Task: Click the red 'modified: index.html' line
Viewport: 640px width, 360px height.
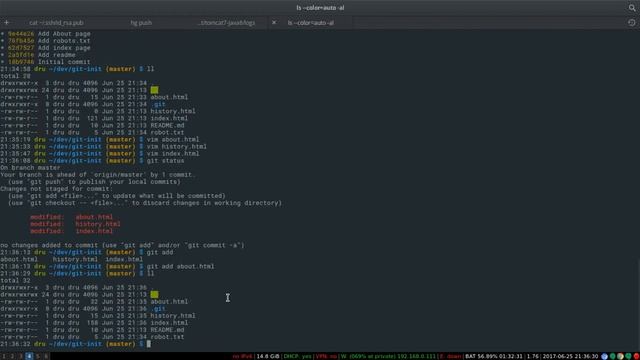Action: click(71, 231)
